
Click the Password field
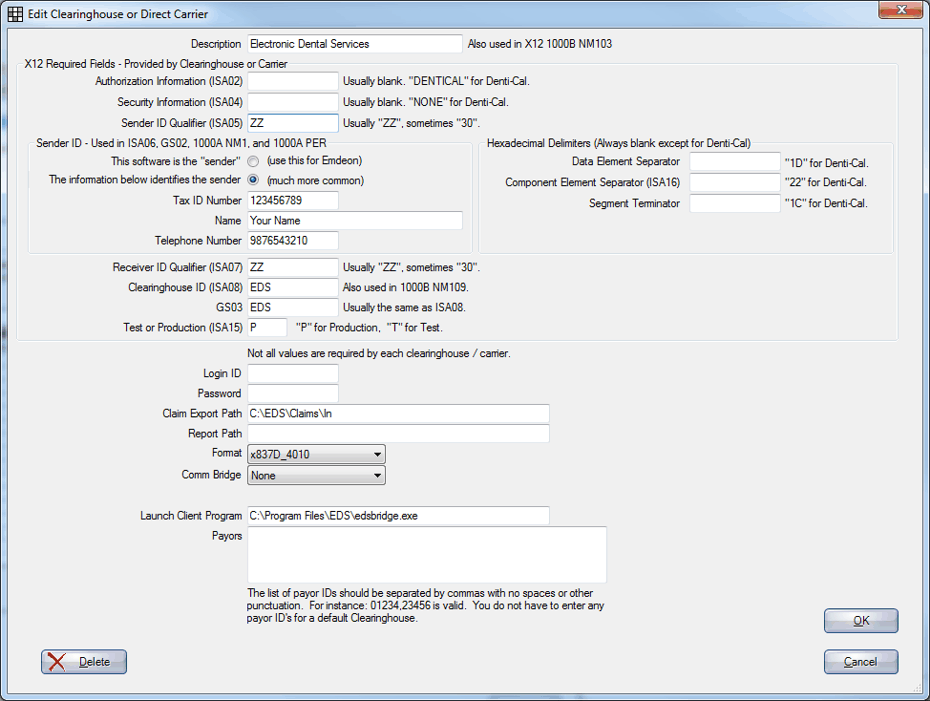[293, 393]
